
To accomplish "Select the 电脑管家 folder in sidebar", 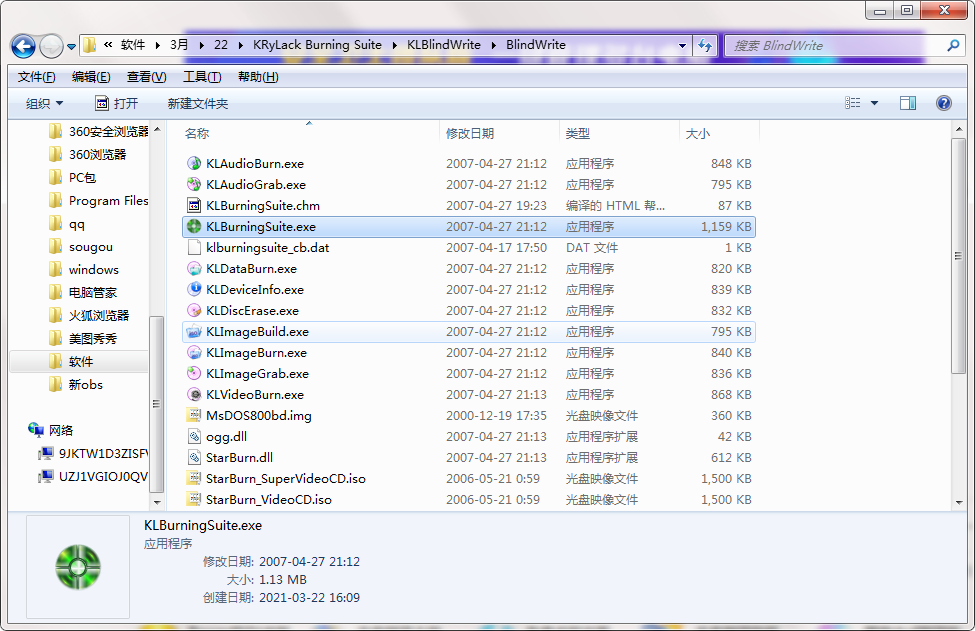I will (x=83, y=292).
